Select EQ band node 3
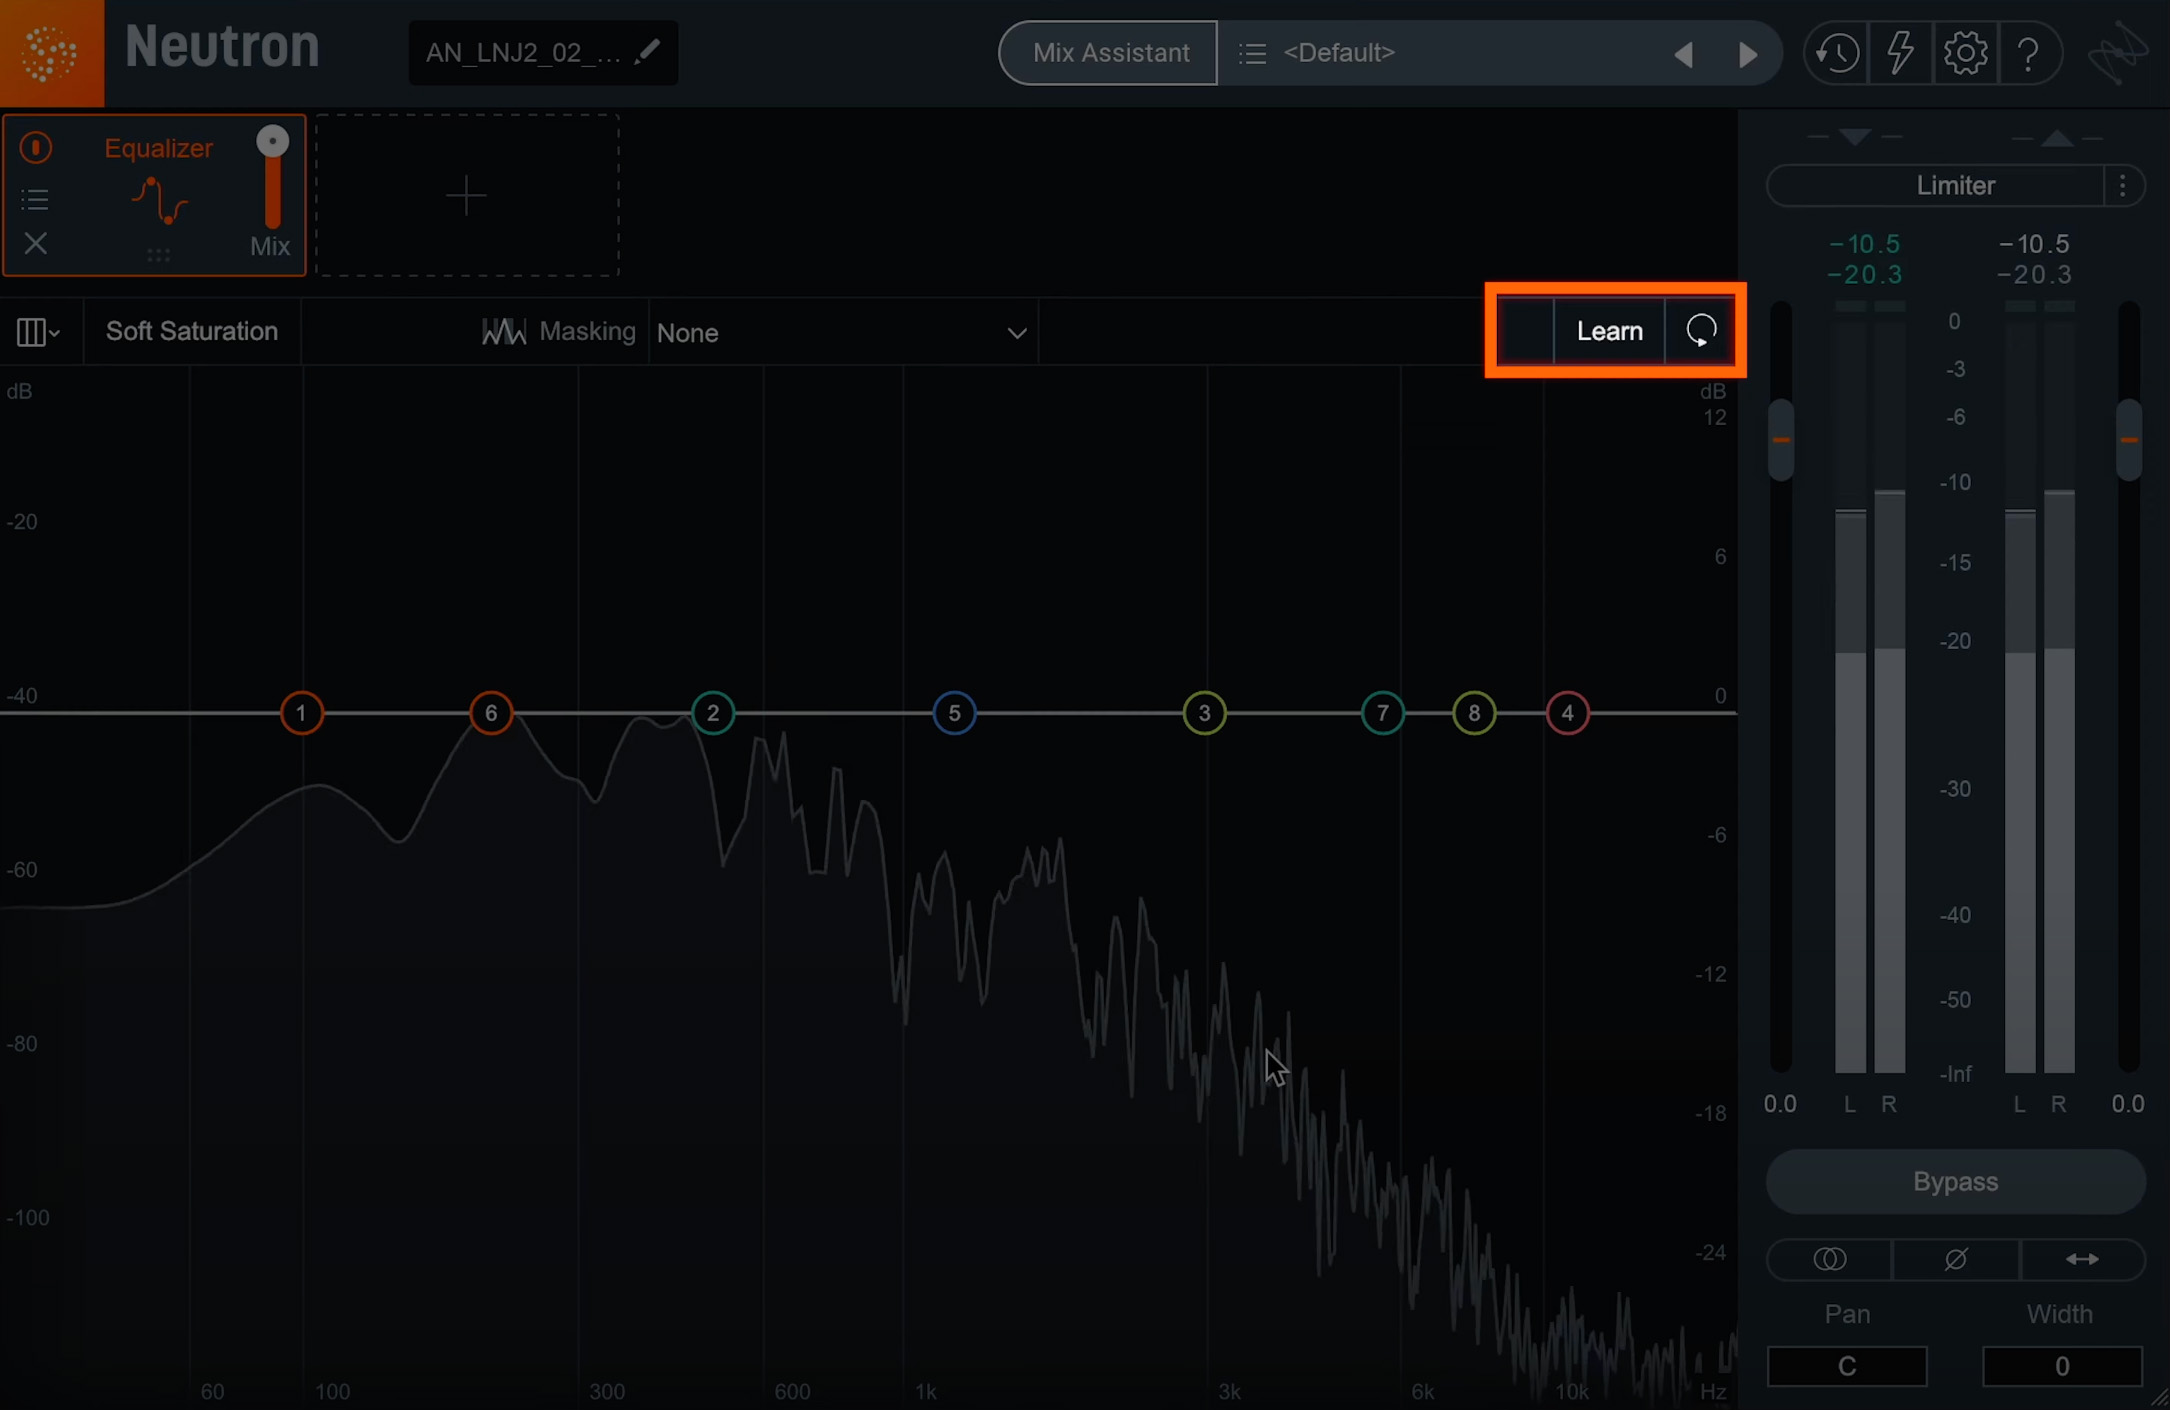This screenshot has height=1410, width=2170. [1204, 713]
